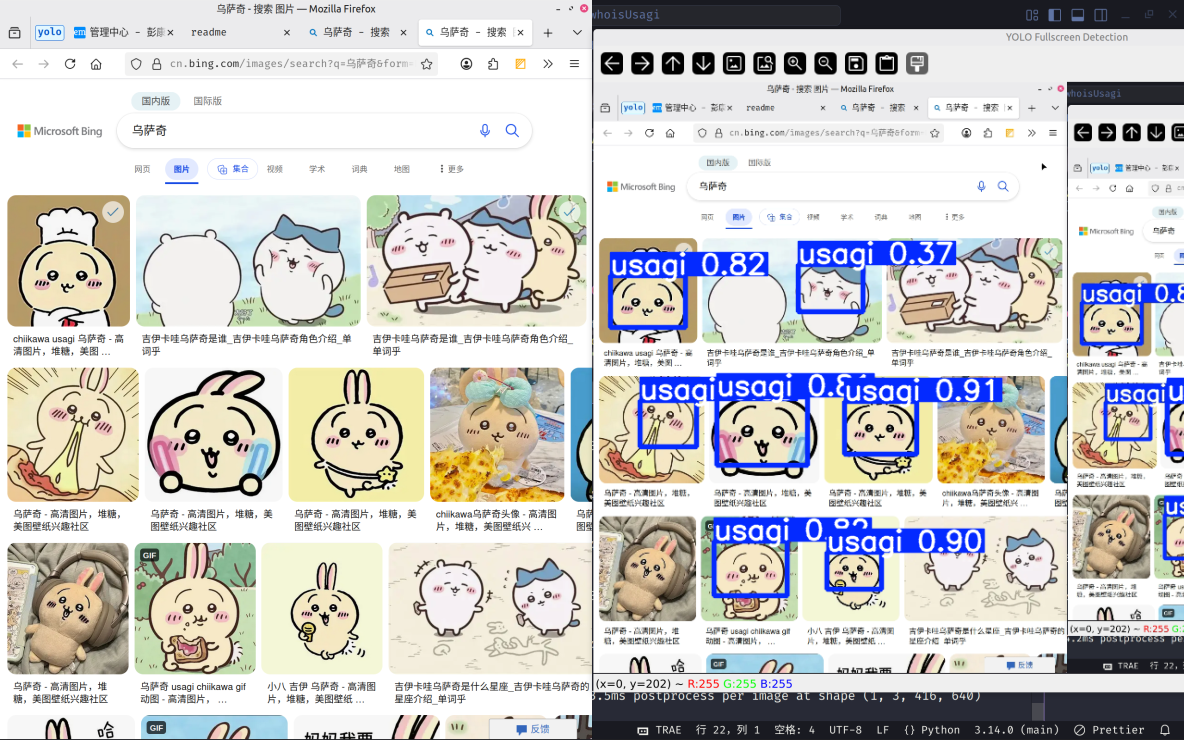Zoom out using the magnifier-minus icon
Image resolution: width=1184 pixels, height=740 pixels.
824,63
